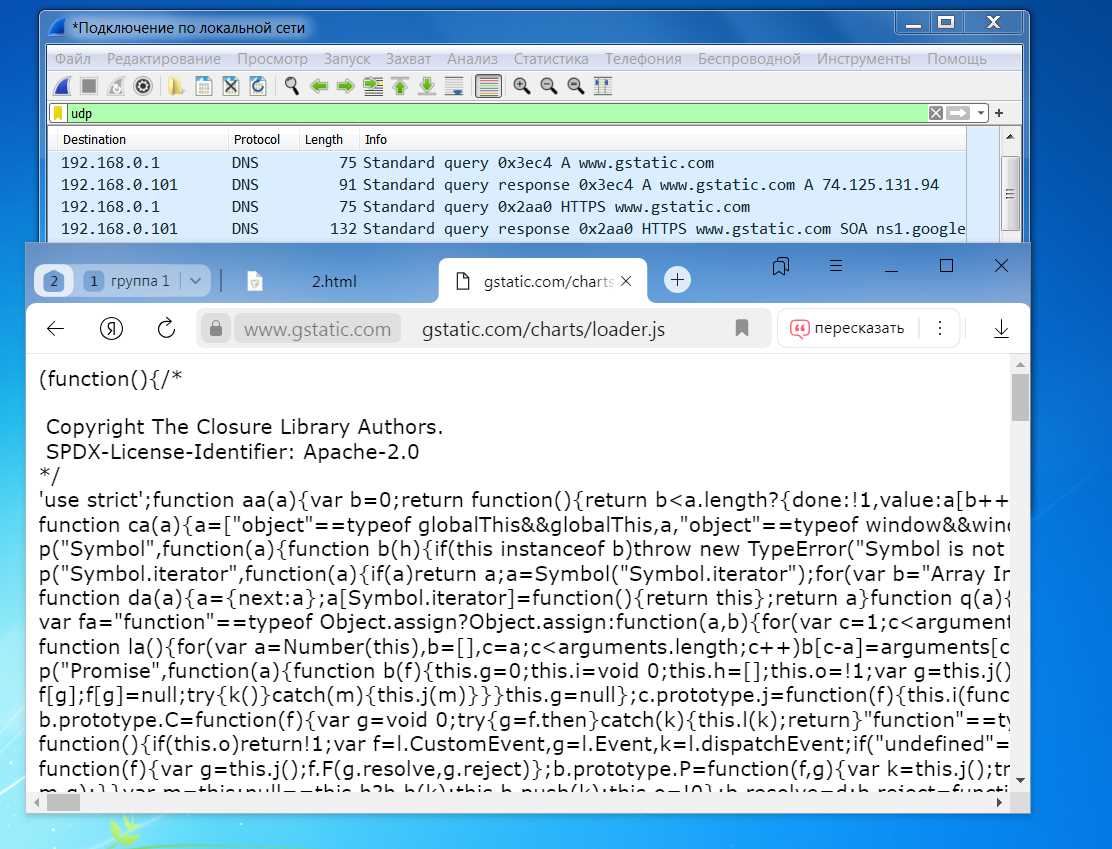Screen dimensions: 1112x849
Task: Go to next packet green arrow
Action: pos(346,86)
